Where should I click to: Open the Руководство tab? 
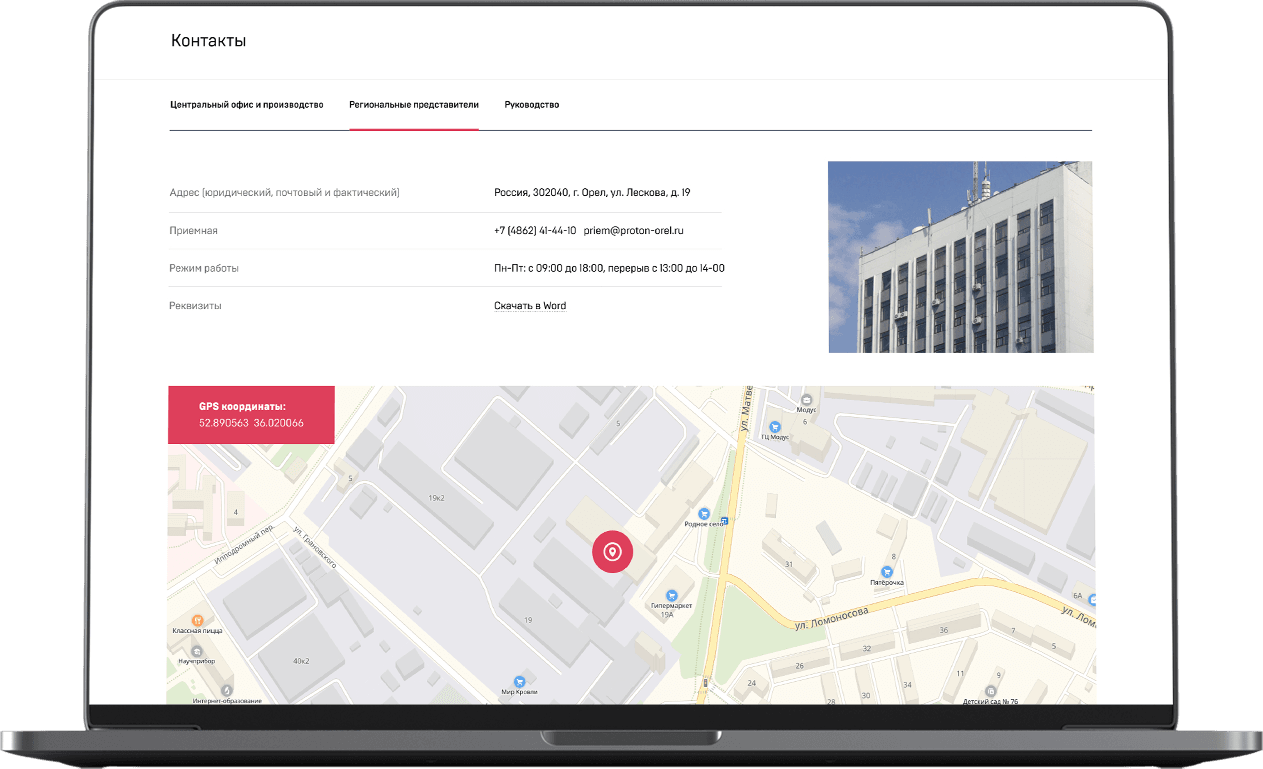click(x=531, y=105)
